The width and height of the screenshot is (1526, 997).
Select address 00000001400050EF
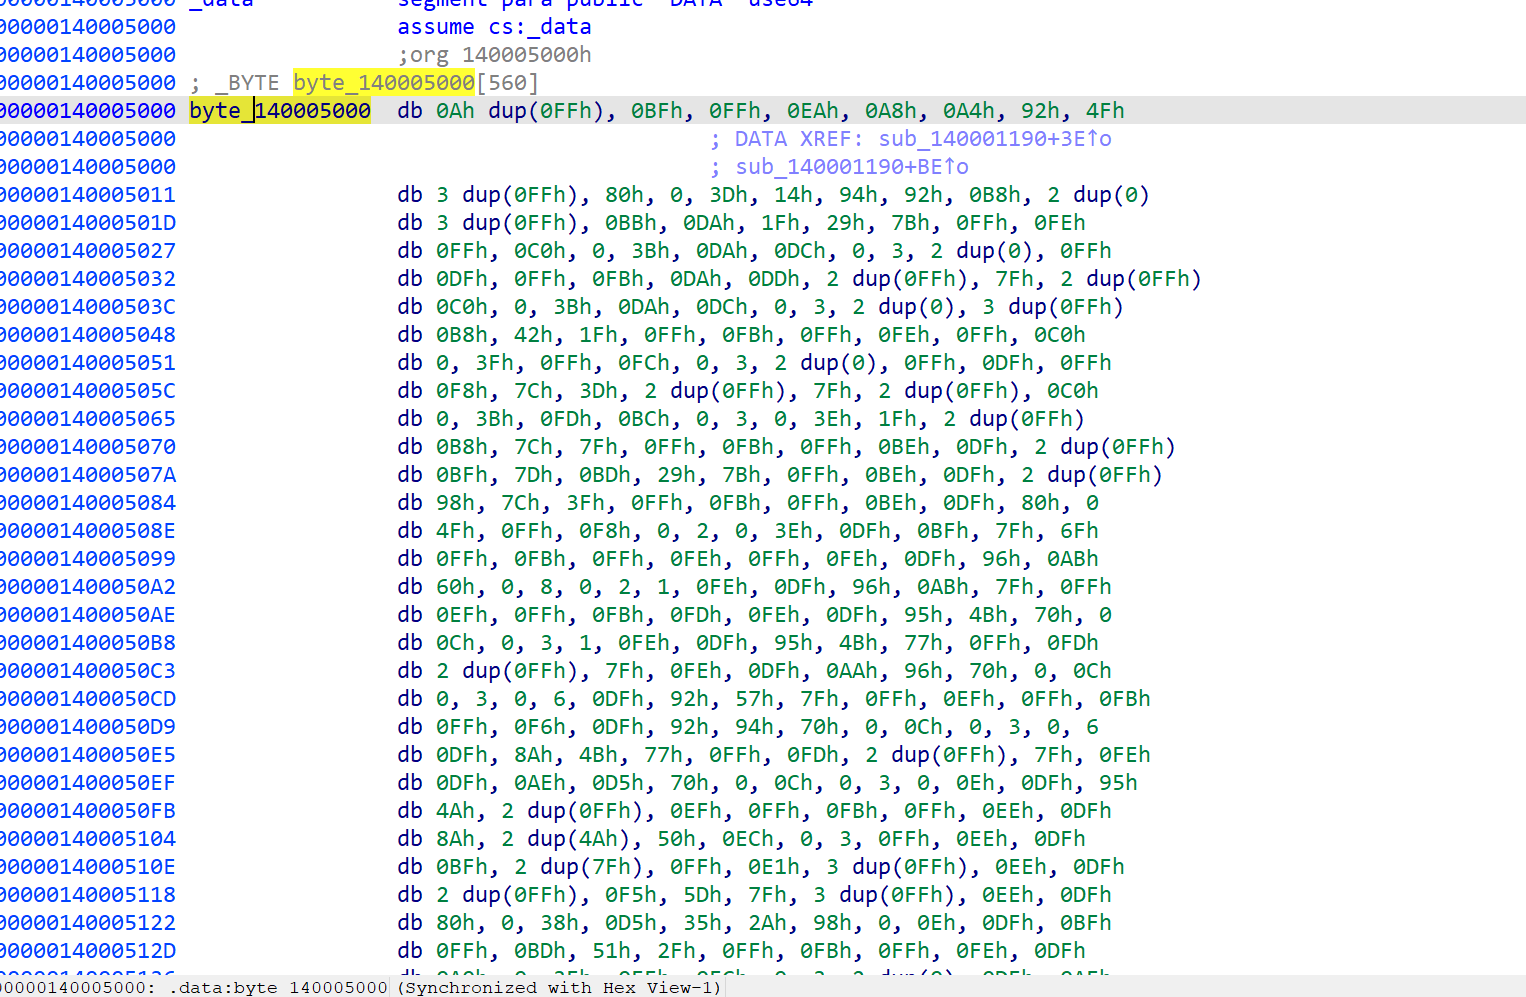(x=88, y=783)
